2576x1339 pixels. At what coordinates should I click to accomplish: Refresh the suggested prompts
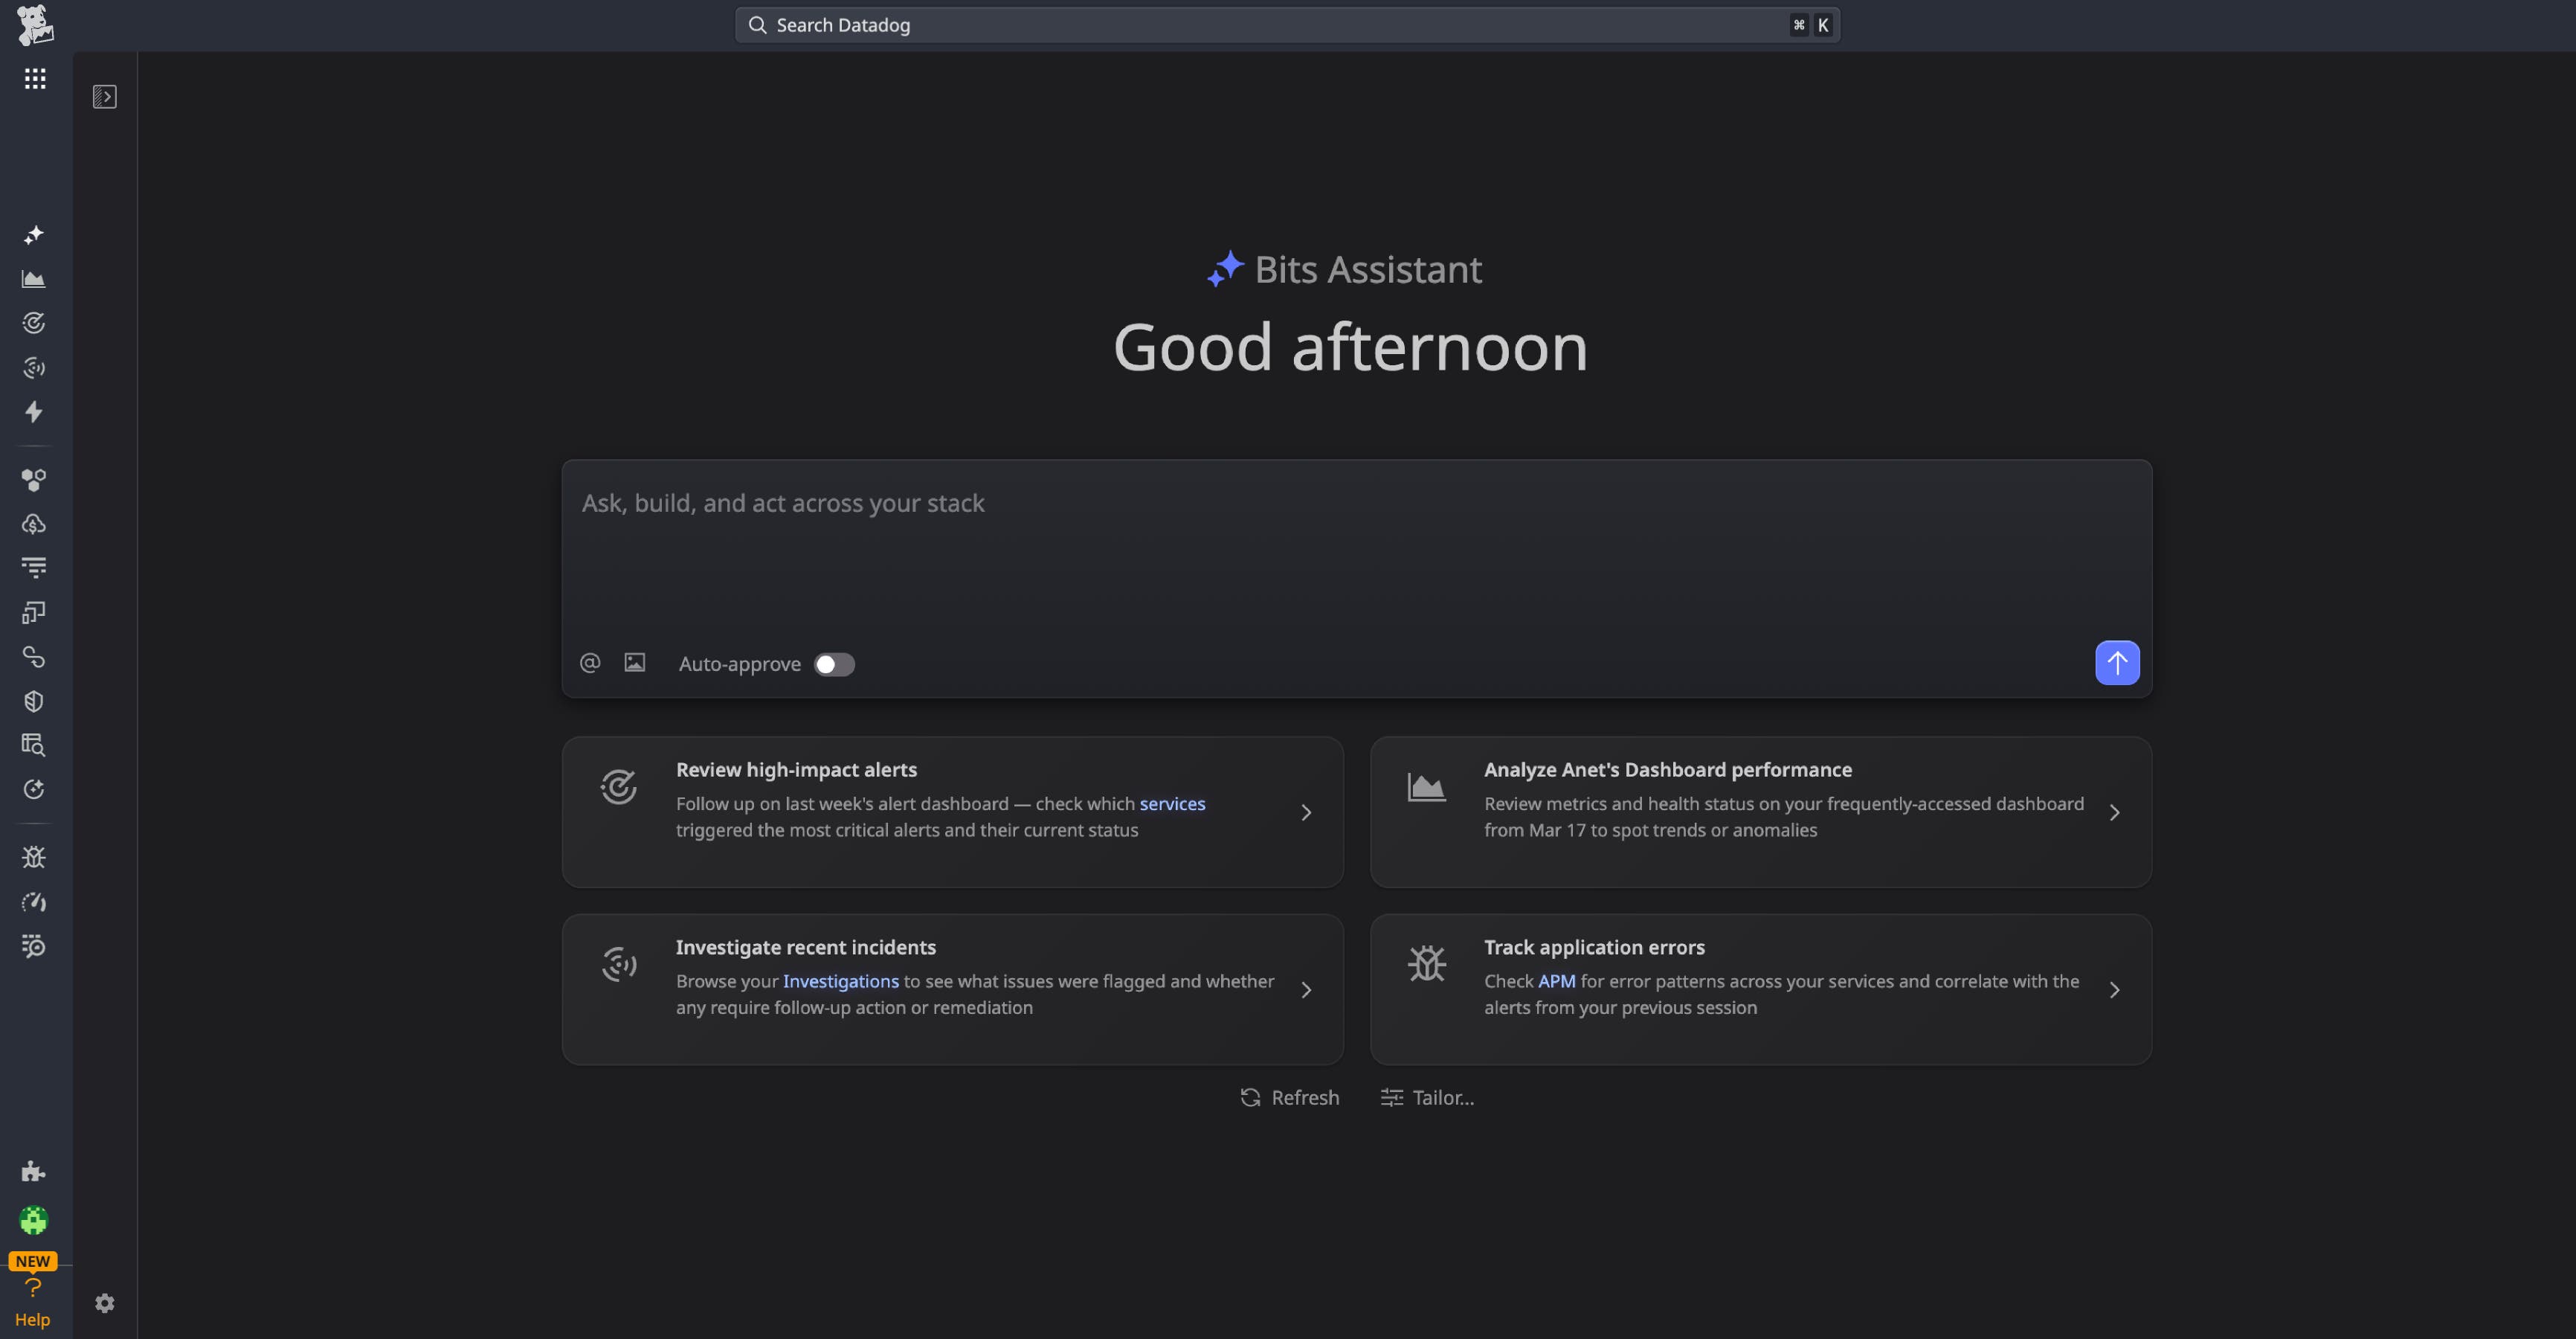[x=1289, y=1097]
